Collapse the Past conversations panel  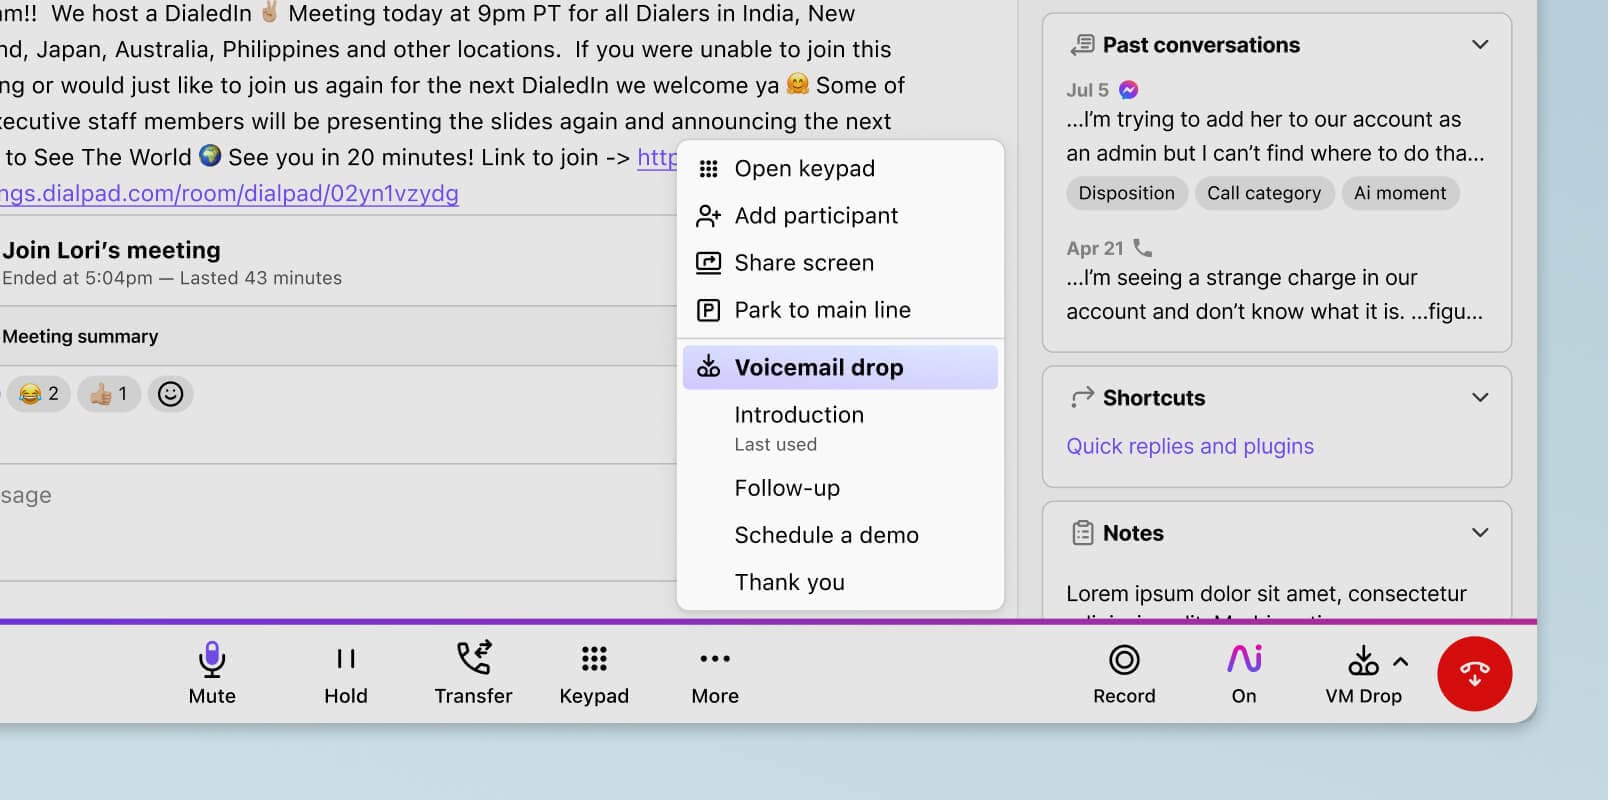coord(1480,45)
